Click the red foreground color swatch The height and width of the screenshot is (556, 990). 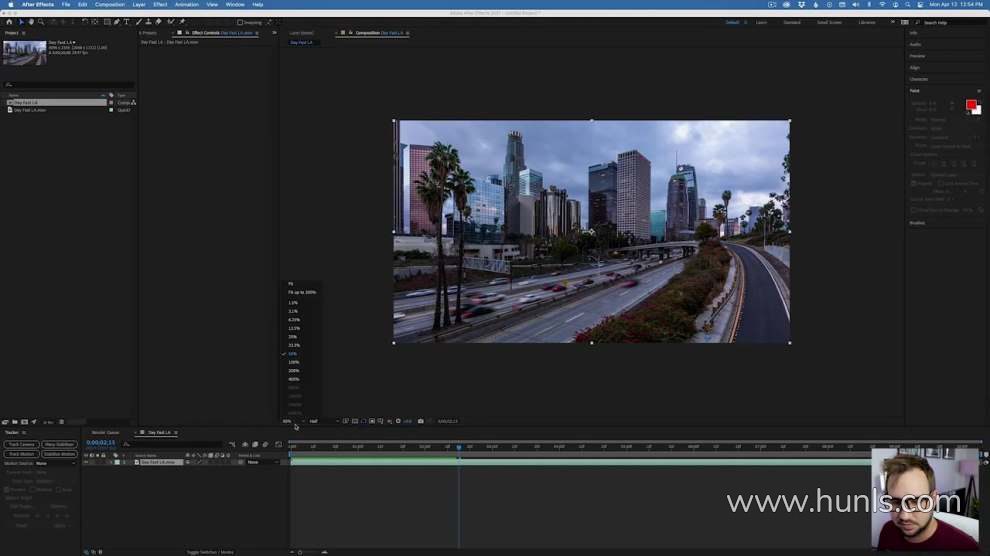pos(970,105)
